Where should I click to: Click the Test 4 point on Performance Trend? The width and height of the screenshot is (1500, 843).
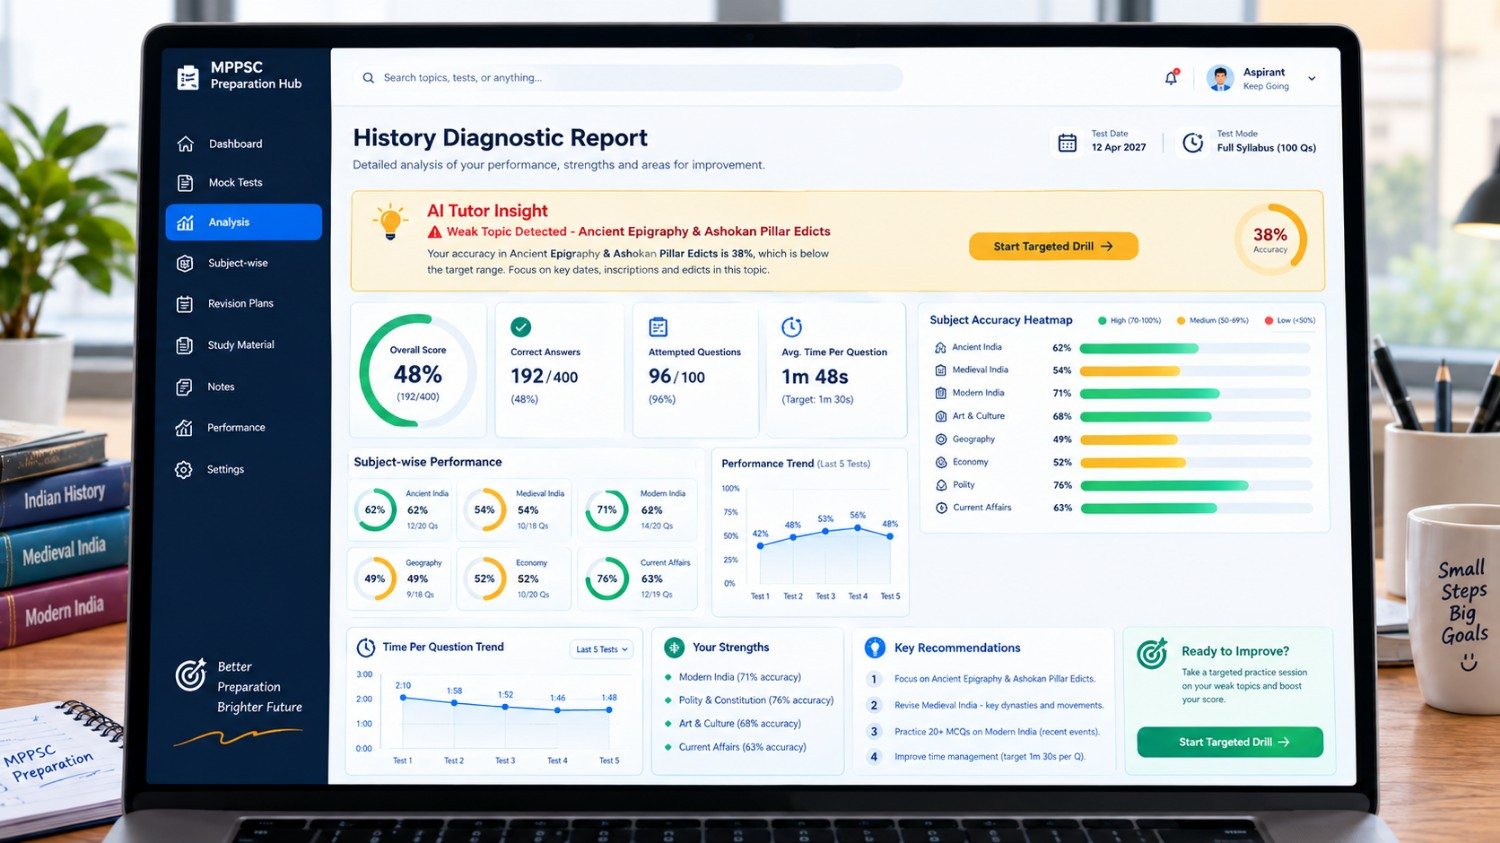click(857, 528)
